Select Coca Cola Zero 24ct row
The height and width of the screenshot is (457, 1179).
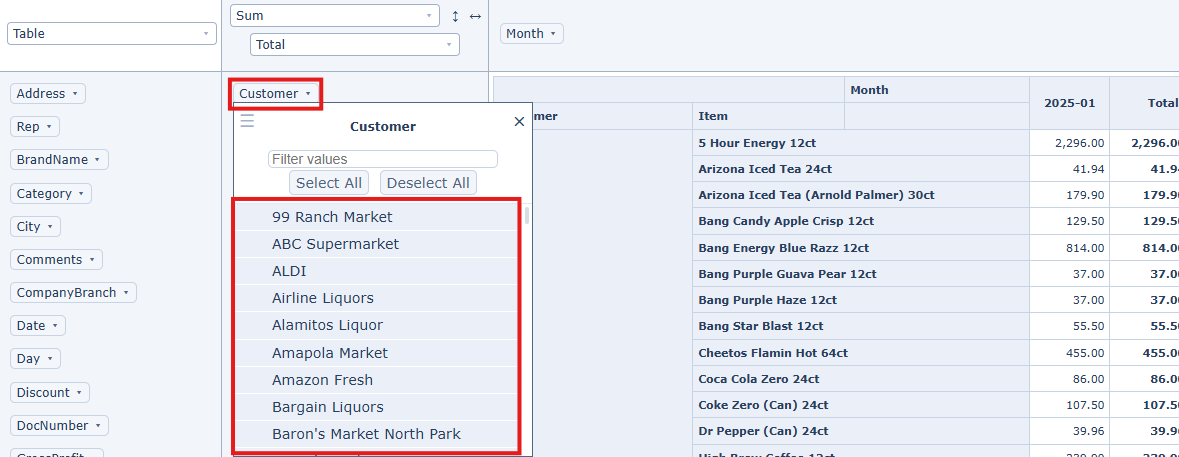tap(860, 380)
